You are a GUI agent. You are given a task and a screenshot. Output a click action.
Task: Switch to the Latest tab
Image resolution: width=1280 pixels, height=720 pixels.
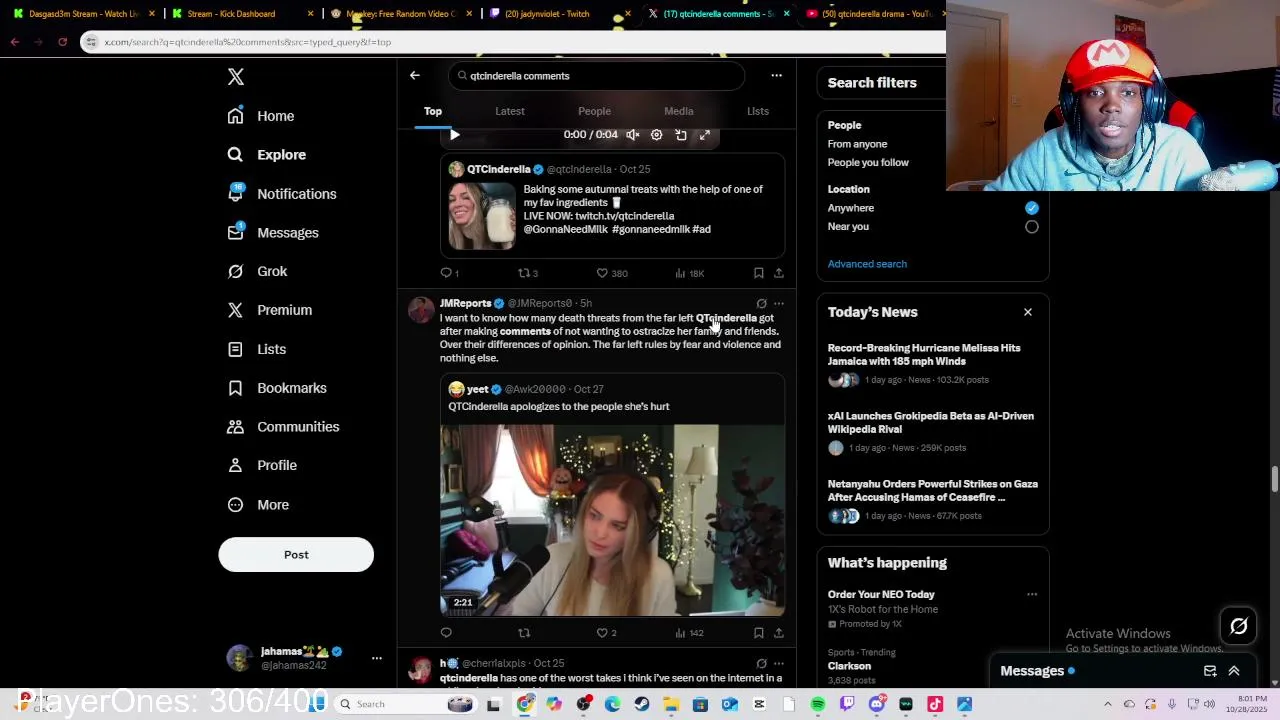[x=510, y=111]
